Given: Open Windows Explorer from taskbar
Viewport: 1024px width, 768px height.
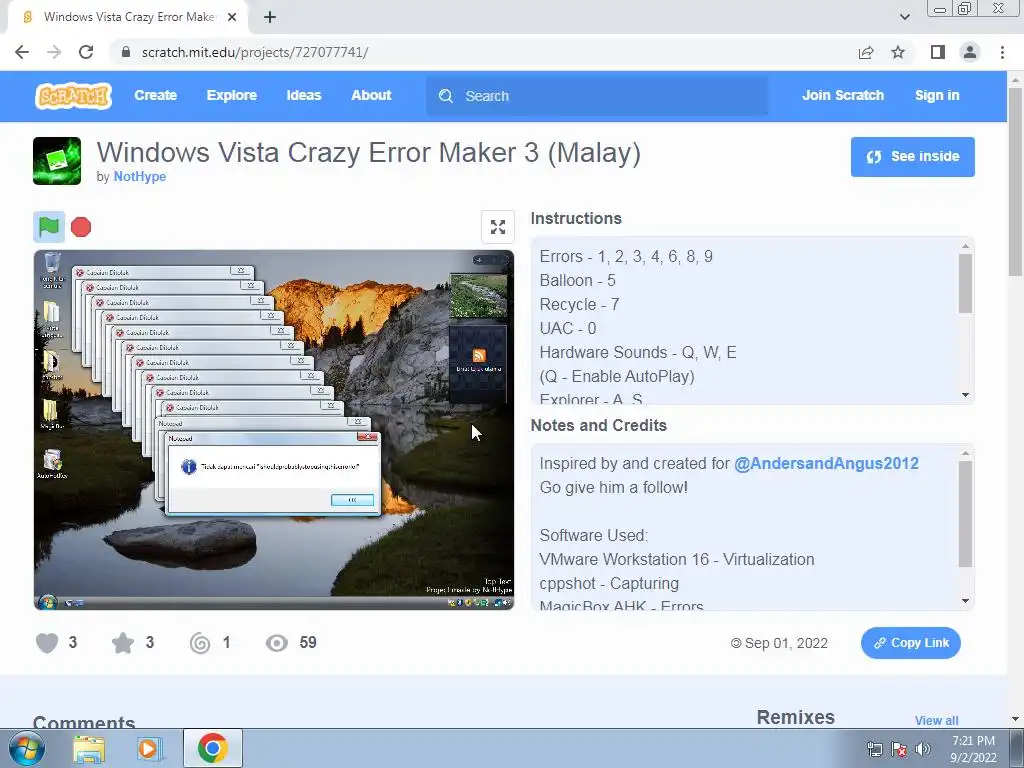Looking at the screenshot, I should pyautogui.click(x=88, y=749).
